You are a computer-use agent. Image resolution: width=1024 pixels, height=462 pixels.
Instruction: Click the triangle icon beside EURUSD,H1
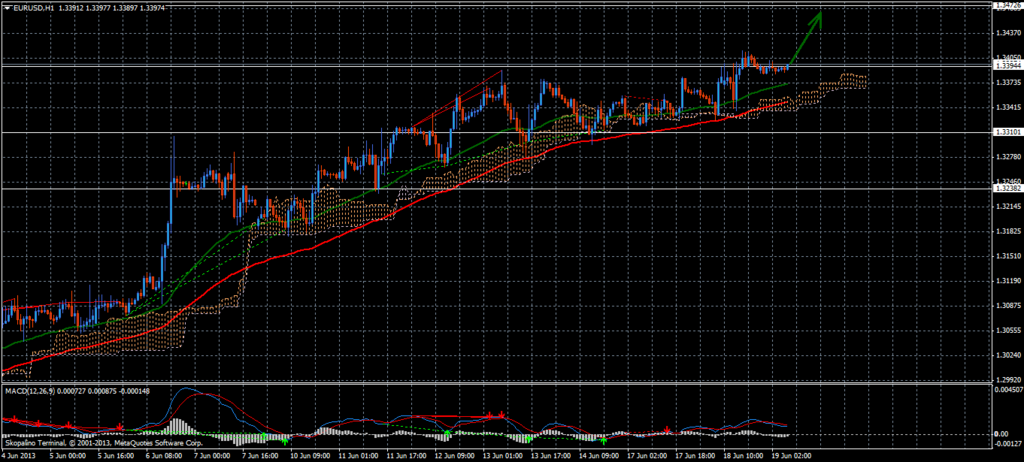pos(6,9)
